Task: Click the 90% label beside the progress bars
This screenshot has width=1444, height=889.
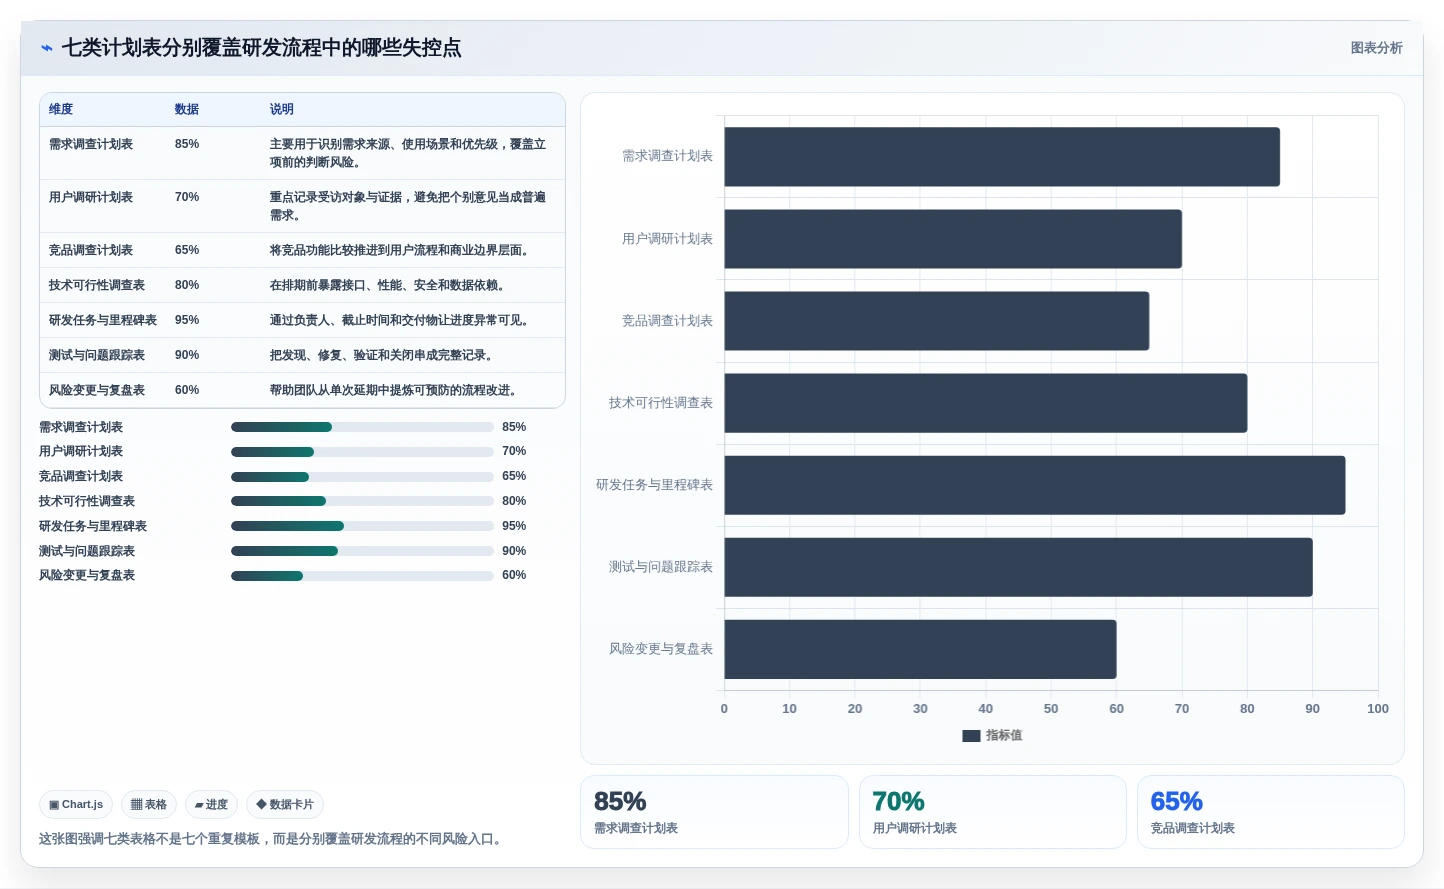Action: point(514,551)
